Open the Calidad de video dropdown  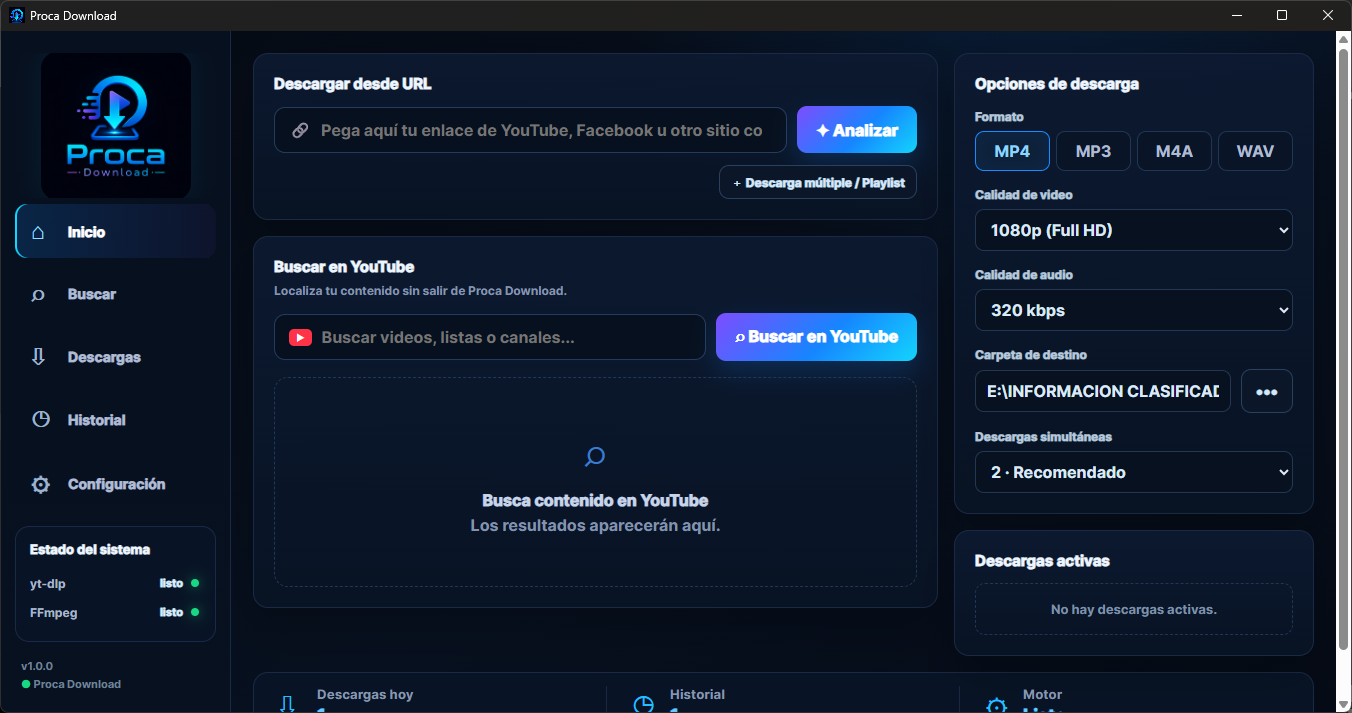(1134, 230)
